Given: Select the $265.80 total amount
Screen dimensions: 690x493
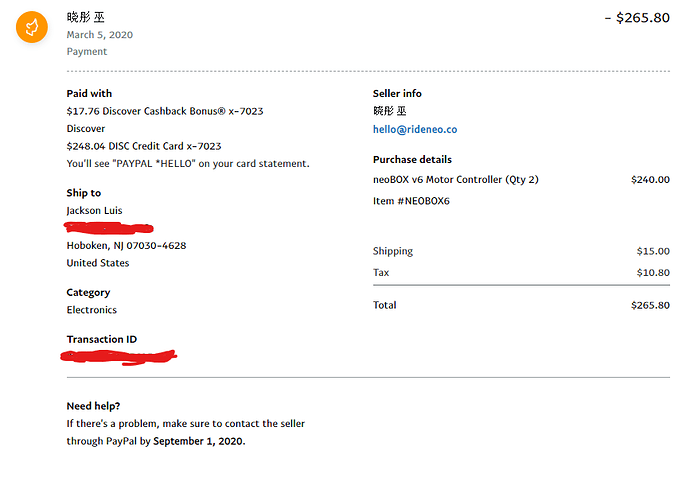Looking at the screenshot, I should (650, 305).
